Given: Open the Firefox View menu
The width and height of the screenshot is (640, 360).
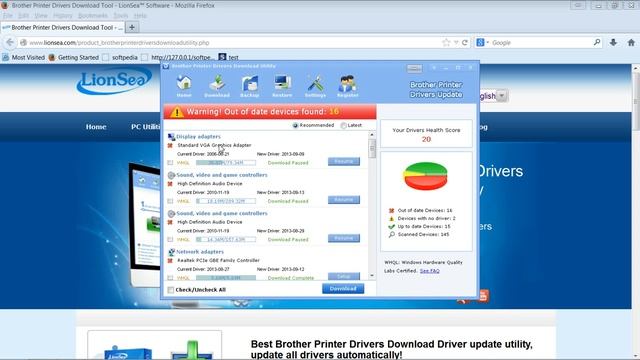Looking at the screenshot, I should tap(41, 16).
